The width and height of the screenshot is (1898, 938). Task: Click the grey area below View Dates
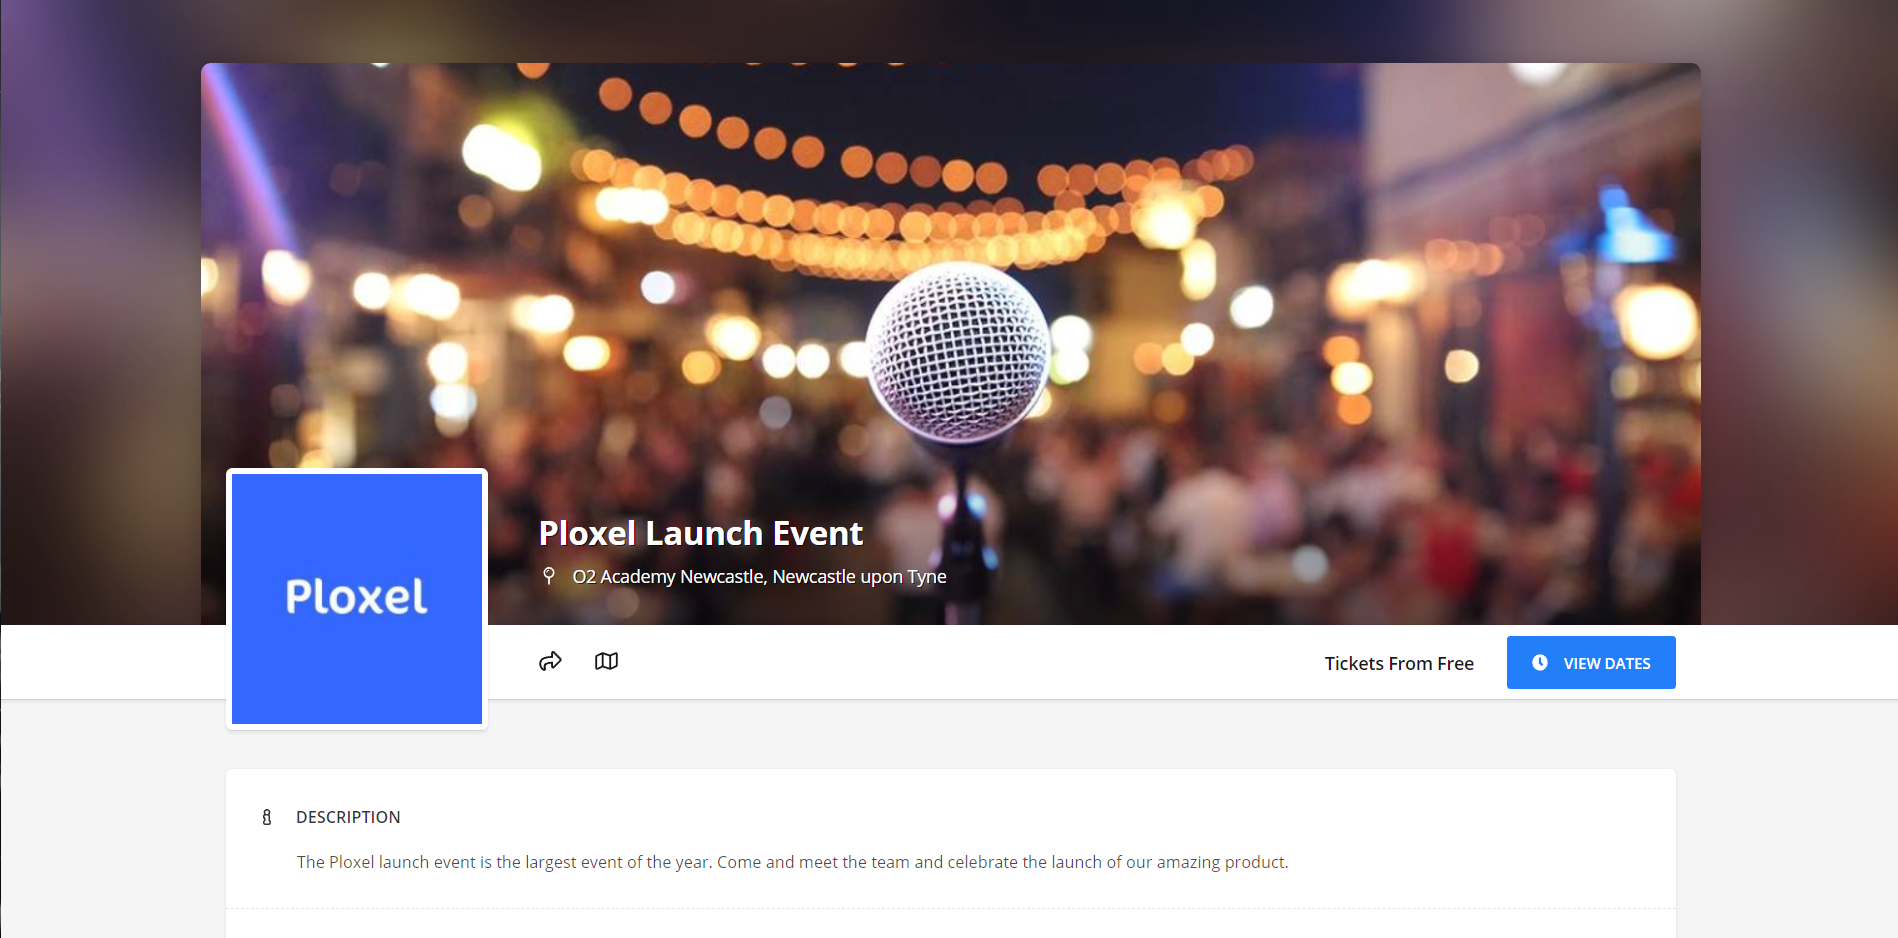1590,733
